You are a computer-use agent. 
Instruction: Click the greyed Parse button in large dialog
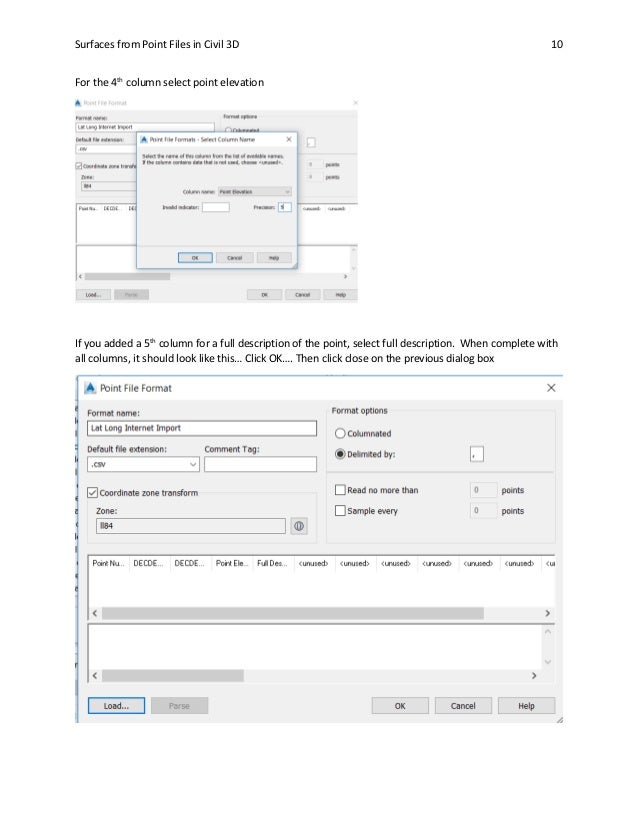pyautogui.click(x=180, y=706)
